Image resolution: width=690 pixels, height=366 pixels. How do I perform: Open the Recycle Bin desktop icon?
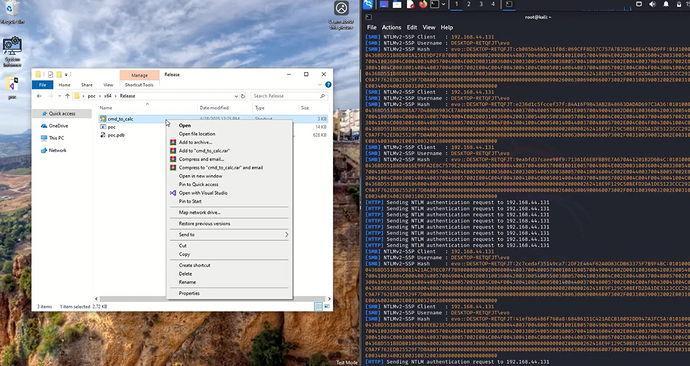click(12, 12)
